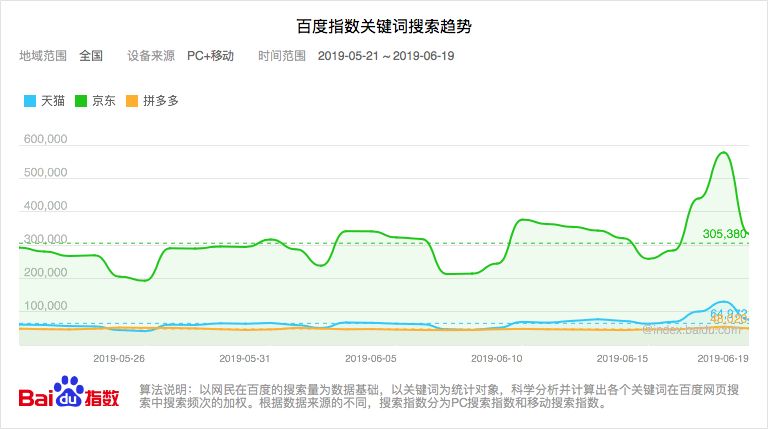The image size is (768, 429).
Task: Click the 2019-05-26 x-axis date
Action: pos(119,358)
